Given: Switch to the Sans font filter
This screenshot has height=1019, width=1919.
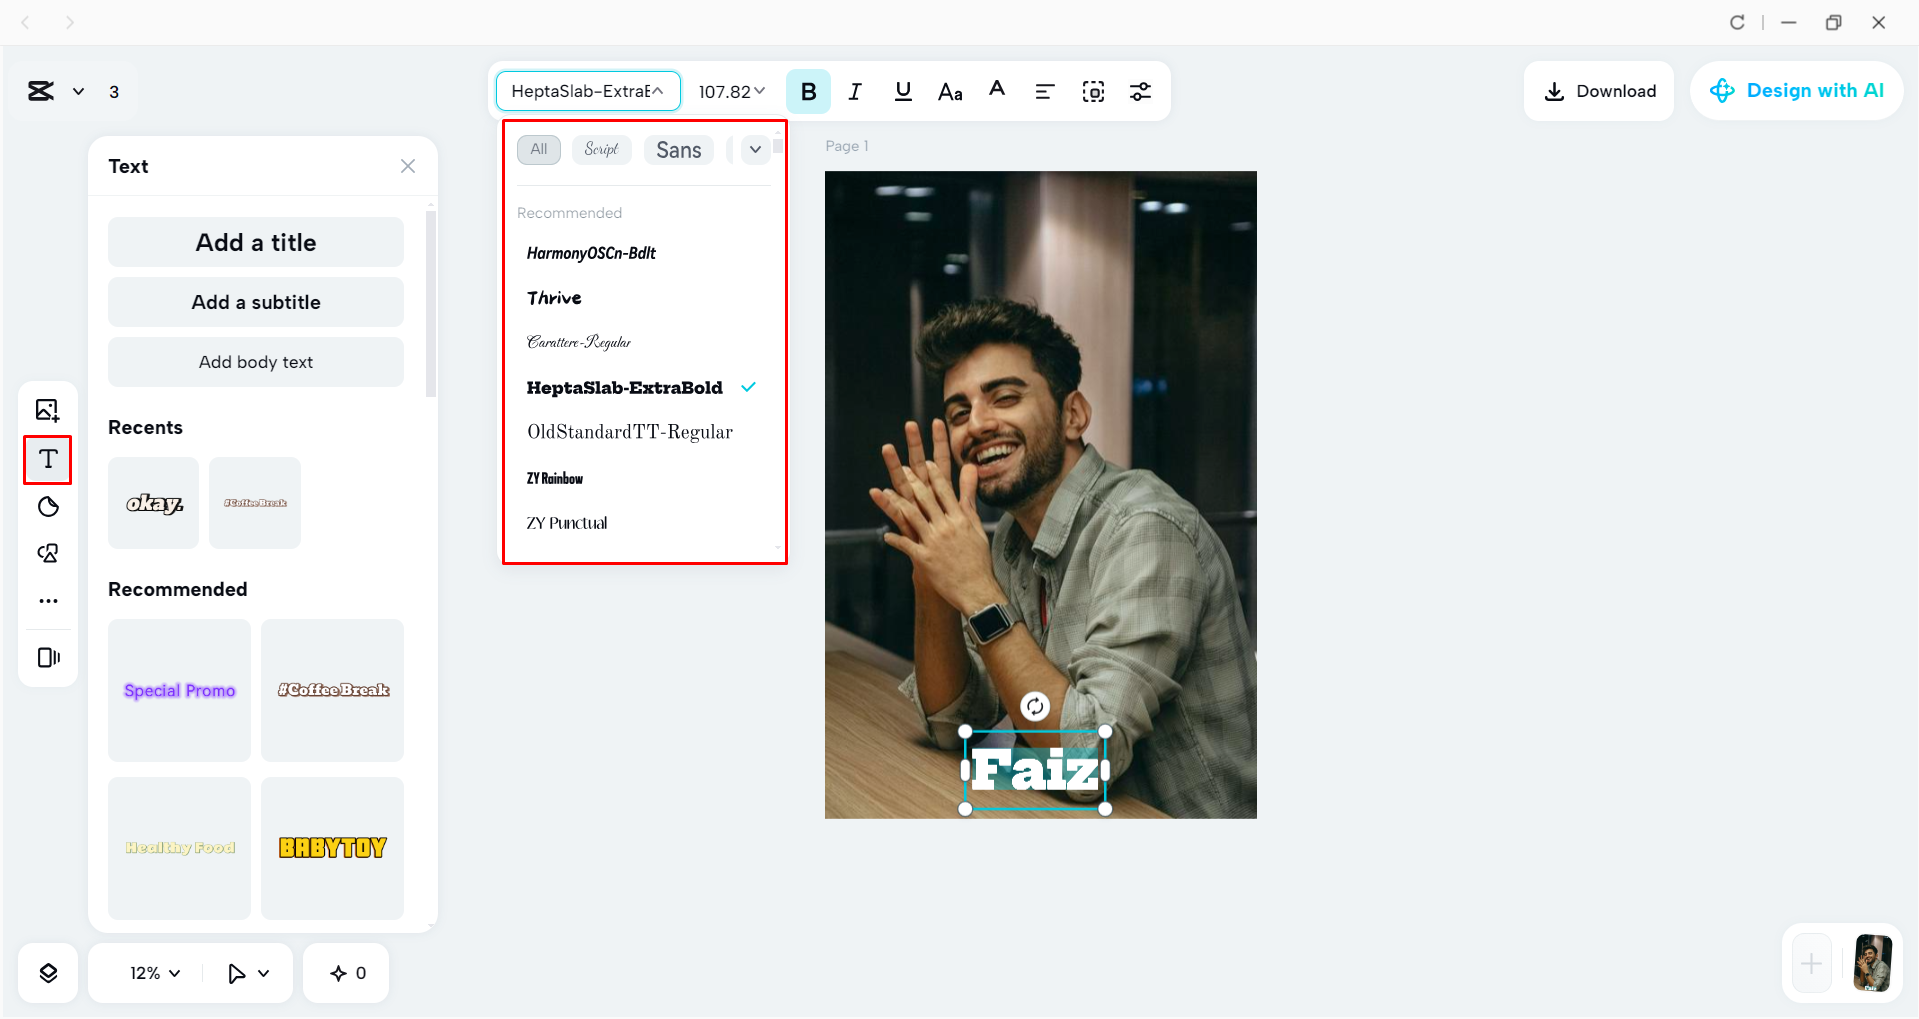Looking at the screenshot, I should pyautogui.click(x=678, y=149).
